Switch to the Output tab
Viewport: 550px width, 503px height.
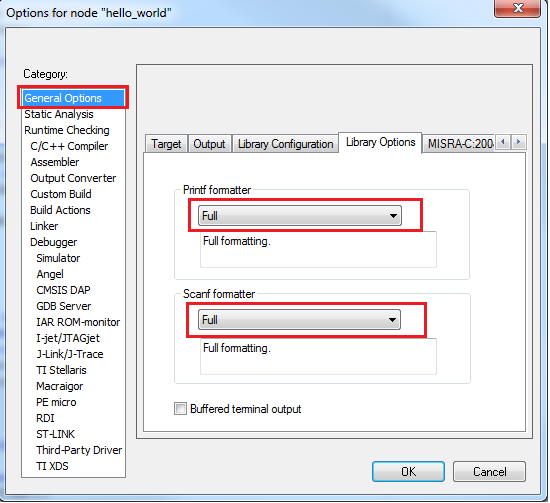click(209, 144)
